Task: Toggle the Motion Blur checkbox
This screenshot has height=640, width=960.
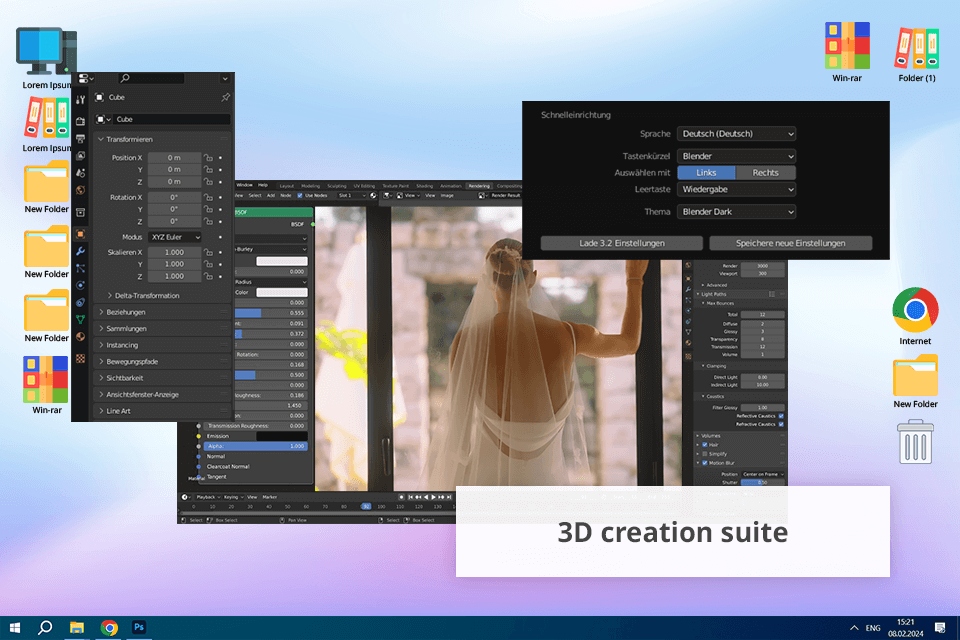Action: pos(705,463)
